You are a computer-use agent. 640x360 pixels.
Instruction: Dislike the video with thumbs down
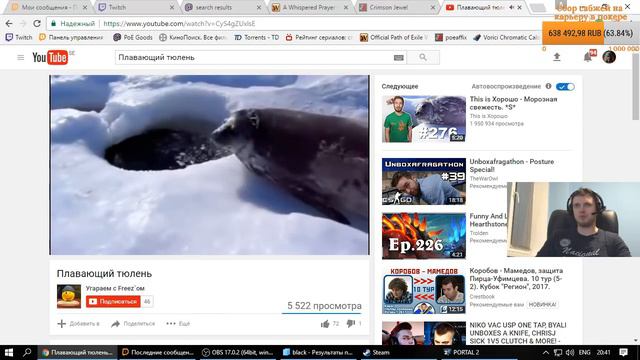[351, 324]
